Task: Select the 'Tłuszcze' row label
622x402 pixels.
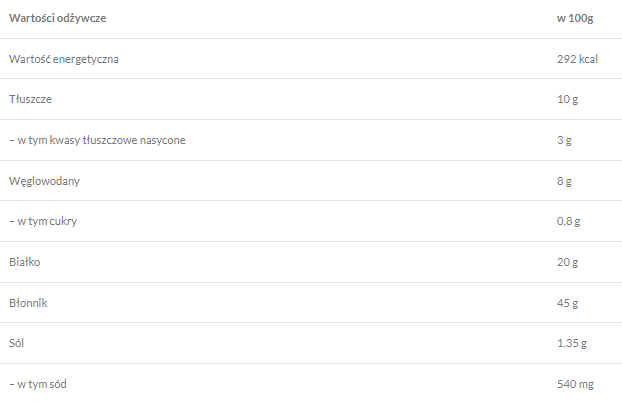Action: pos(30,100)
